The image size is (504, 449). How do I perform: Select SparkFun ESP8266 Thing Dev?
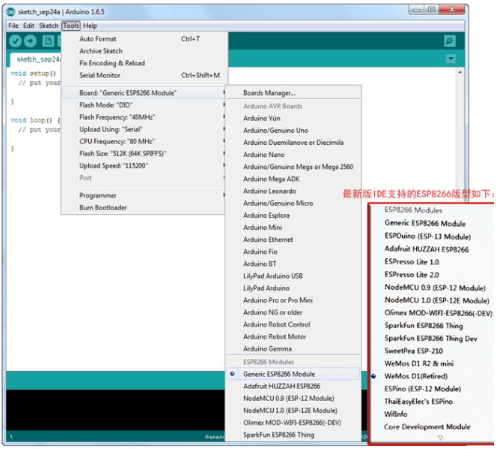coord(432,338)
